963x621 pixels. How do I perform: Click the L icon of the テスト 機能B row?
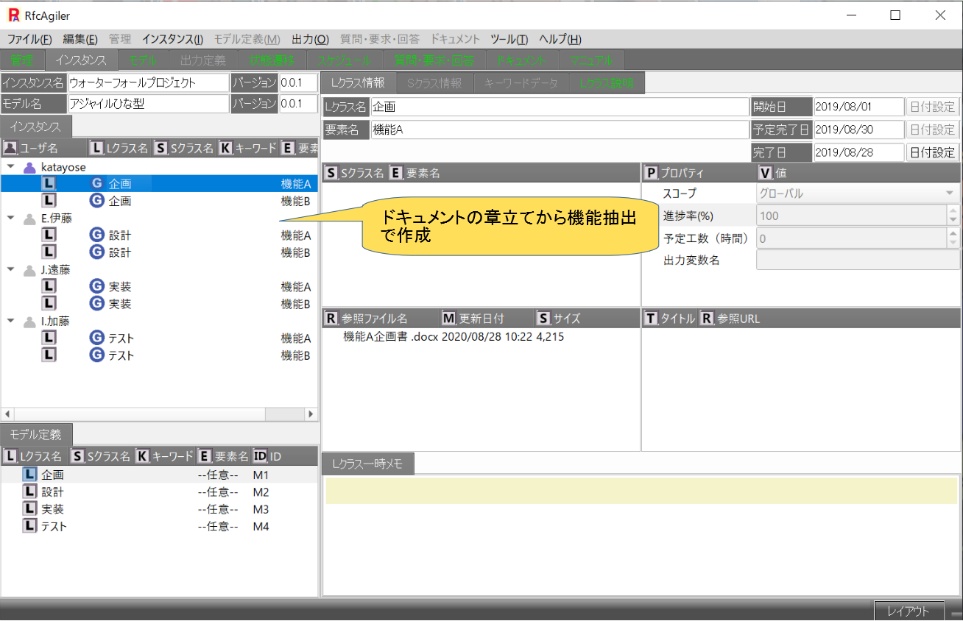48,355
